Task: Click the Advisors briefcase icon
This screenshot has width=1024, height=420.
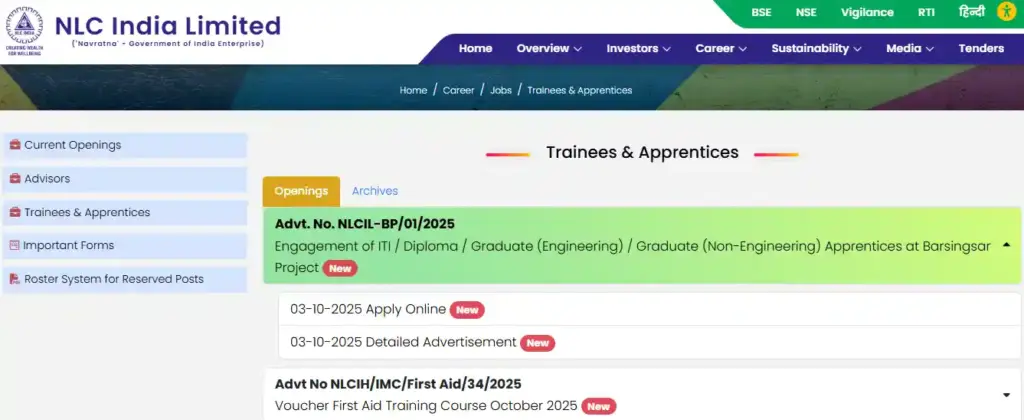Action: [14, 179]
